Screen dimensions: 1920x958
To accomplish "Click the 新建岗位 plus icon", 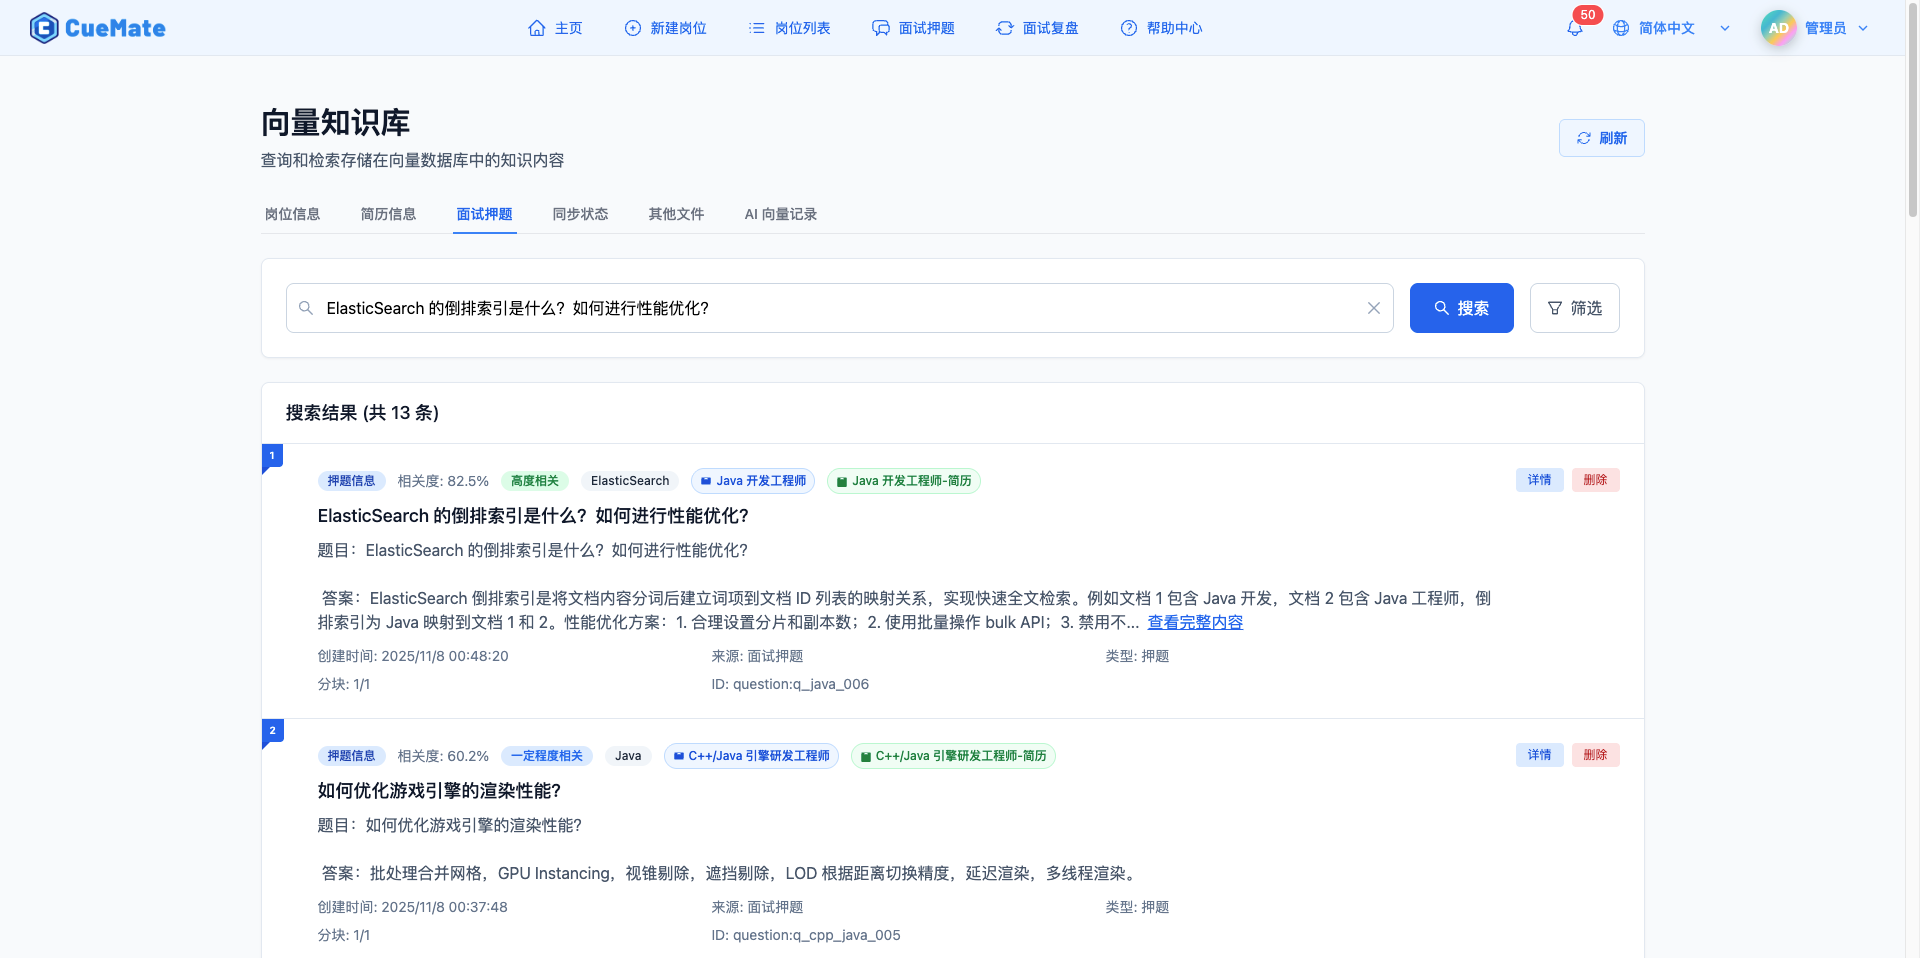I will (x=631, y=28).
